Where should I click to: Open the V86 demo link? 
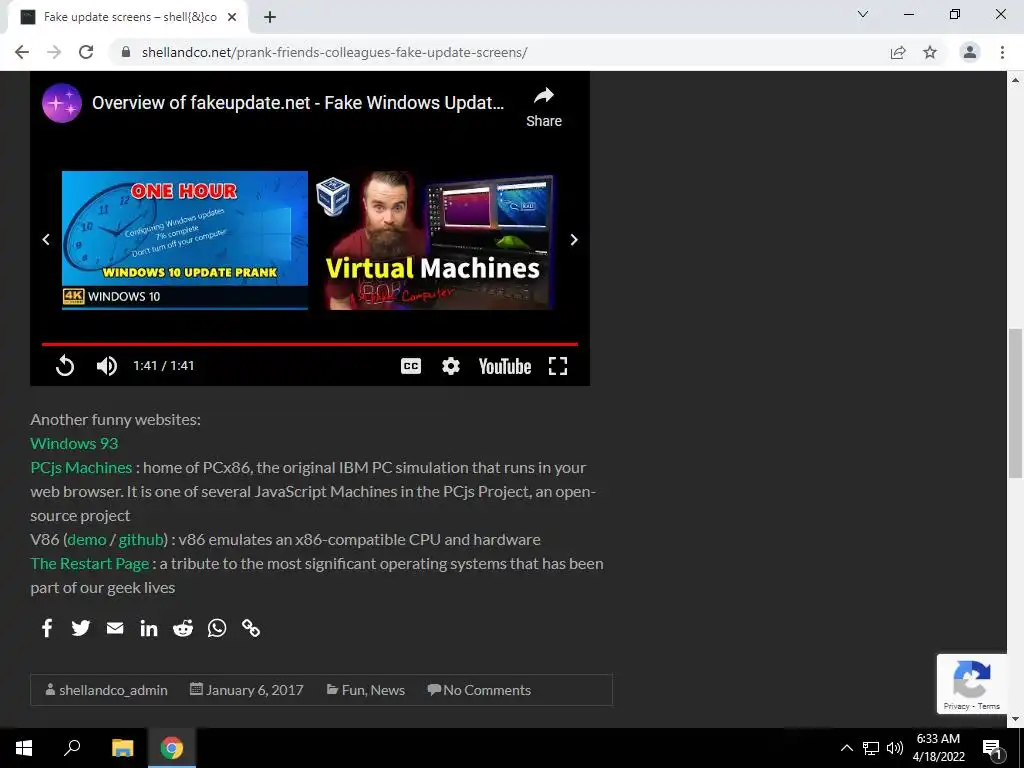point(87,539)
